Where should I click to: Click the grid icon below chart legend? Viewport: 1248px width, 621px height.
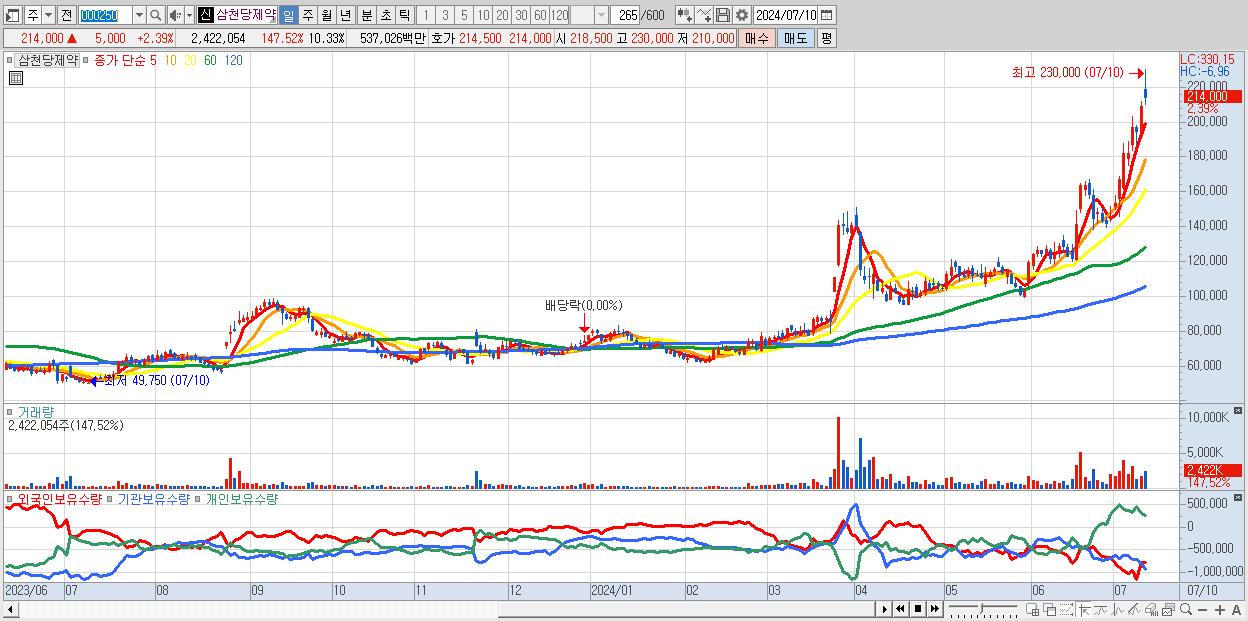point(15,78)
